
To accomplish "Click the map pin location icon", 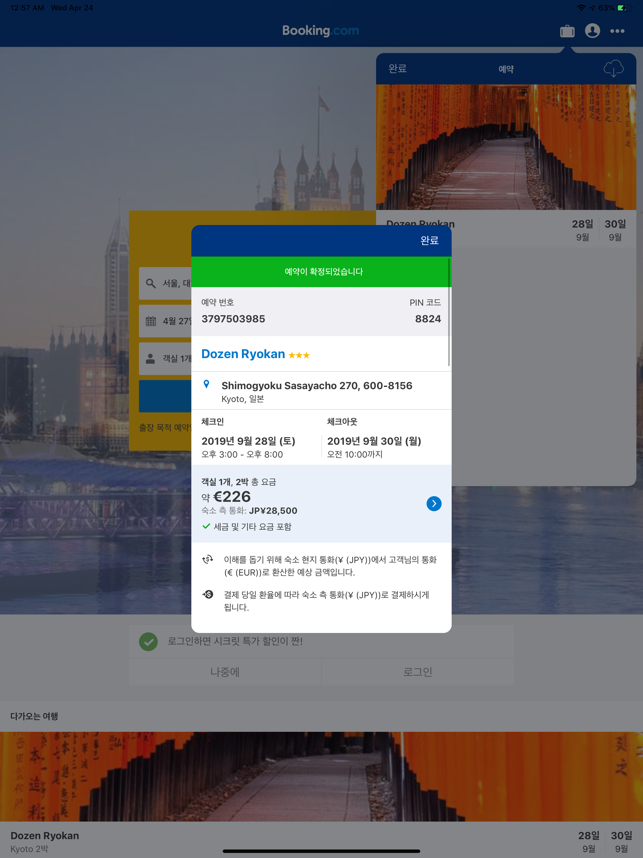I will coord(207,385).
